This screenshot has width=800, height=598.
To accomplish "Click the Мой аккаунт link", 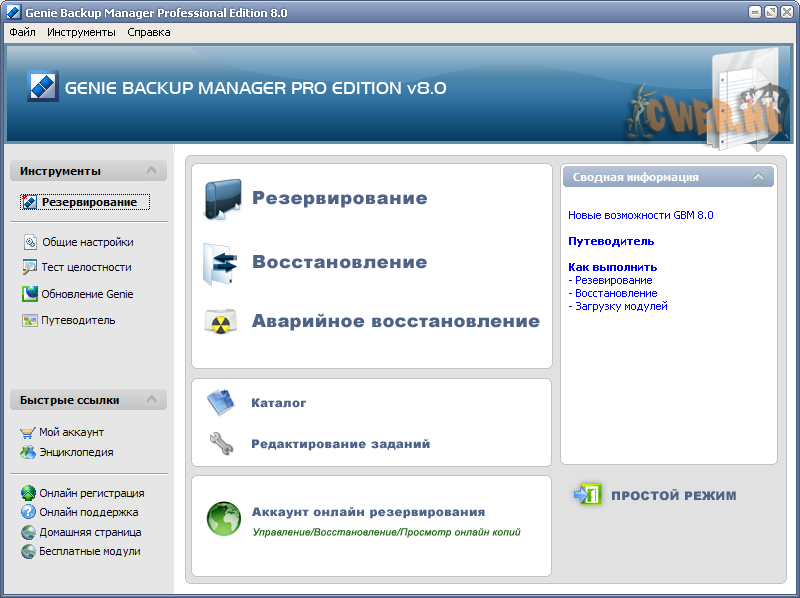I will [71, 432].
